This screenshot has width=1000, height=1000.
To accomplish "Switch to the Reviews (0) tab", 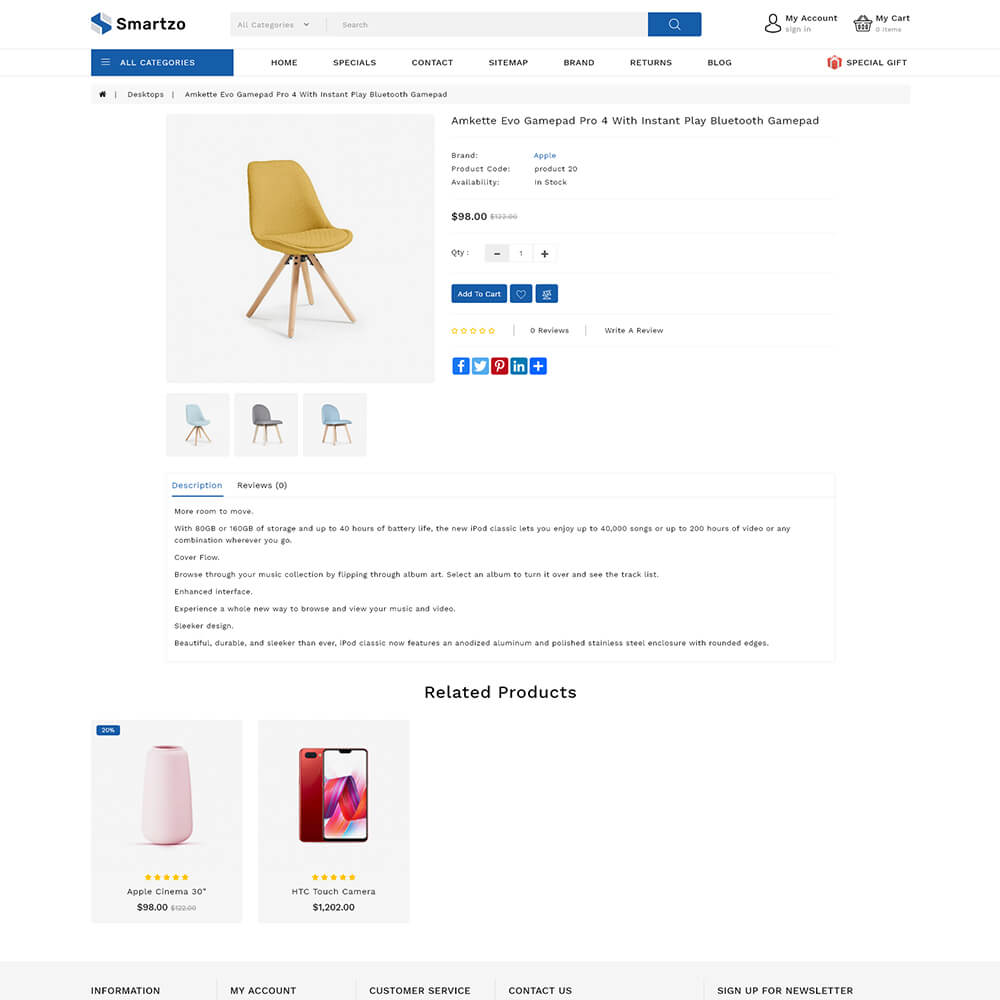I will [x=262, y=485].
